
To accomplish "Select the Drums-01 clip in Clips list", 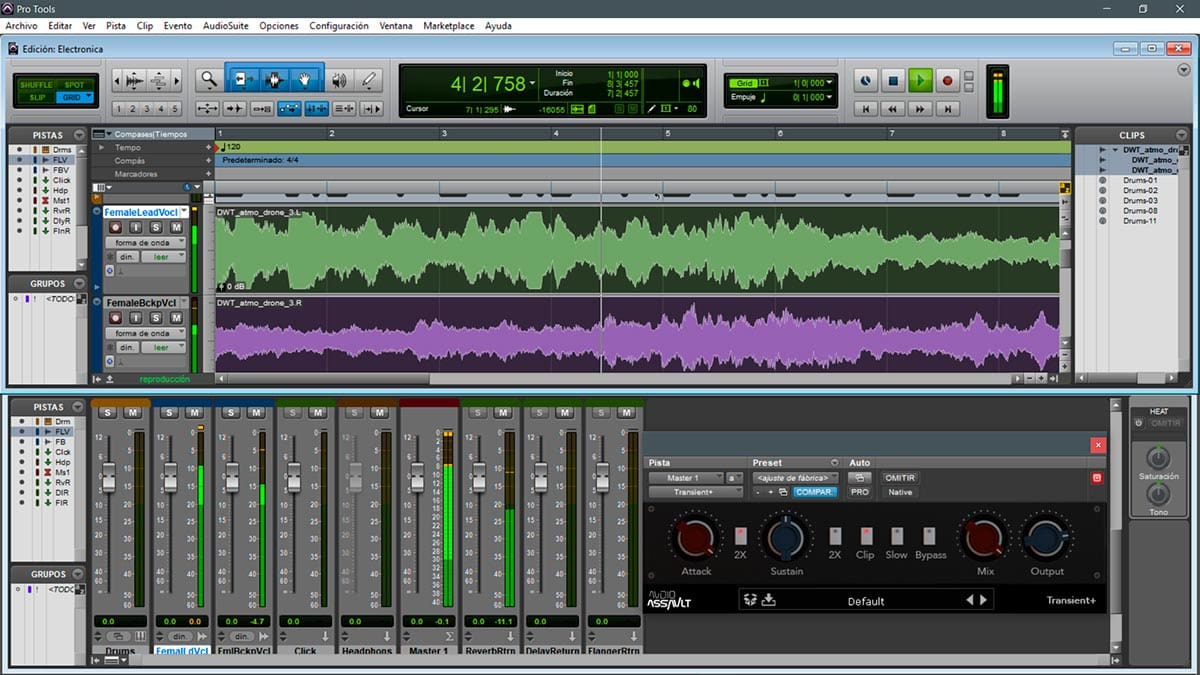I will coord(1139,180).
